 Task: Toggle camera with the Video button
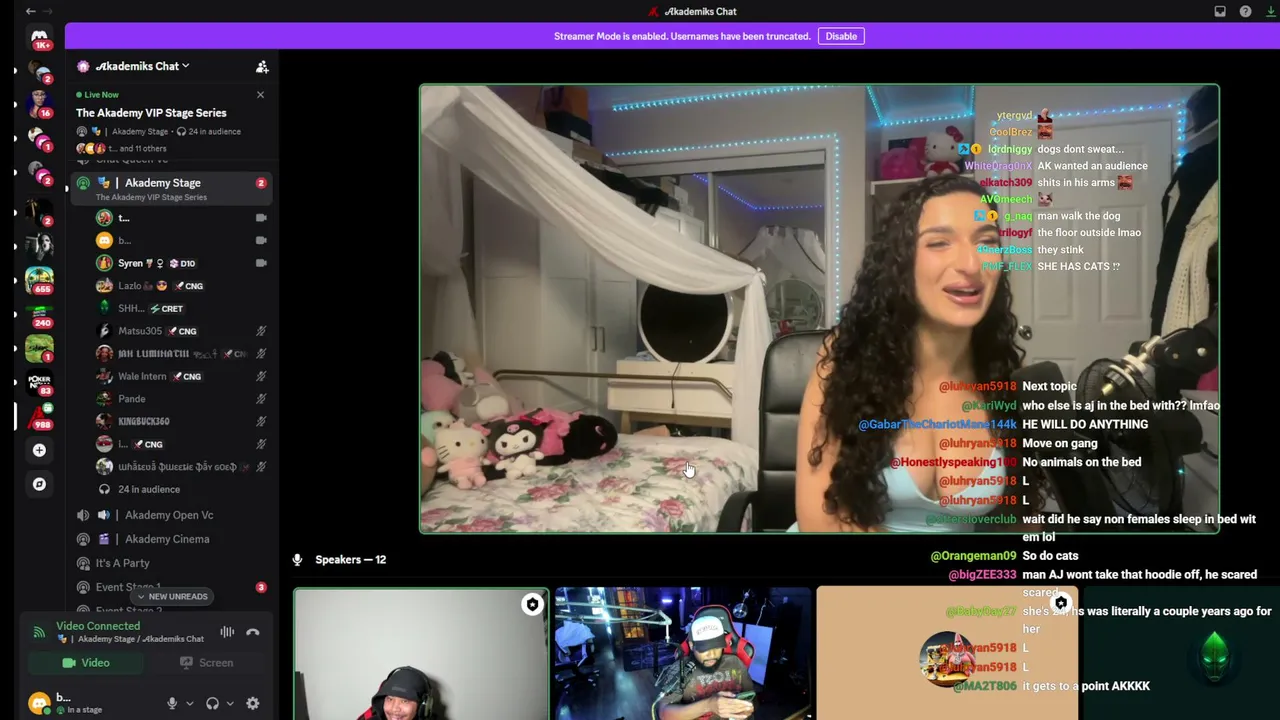click(86, 663)
